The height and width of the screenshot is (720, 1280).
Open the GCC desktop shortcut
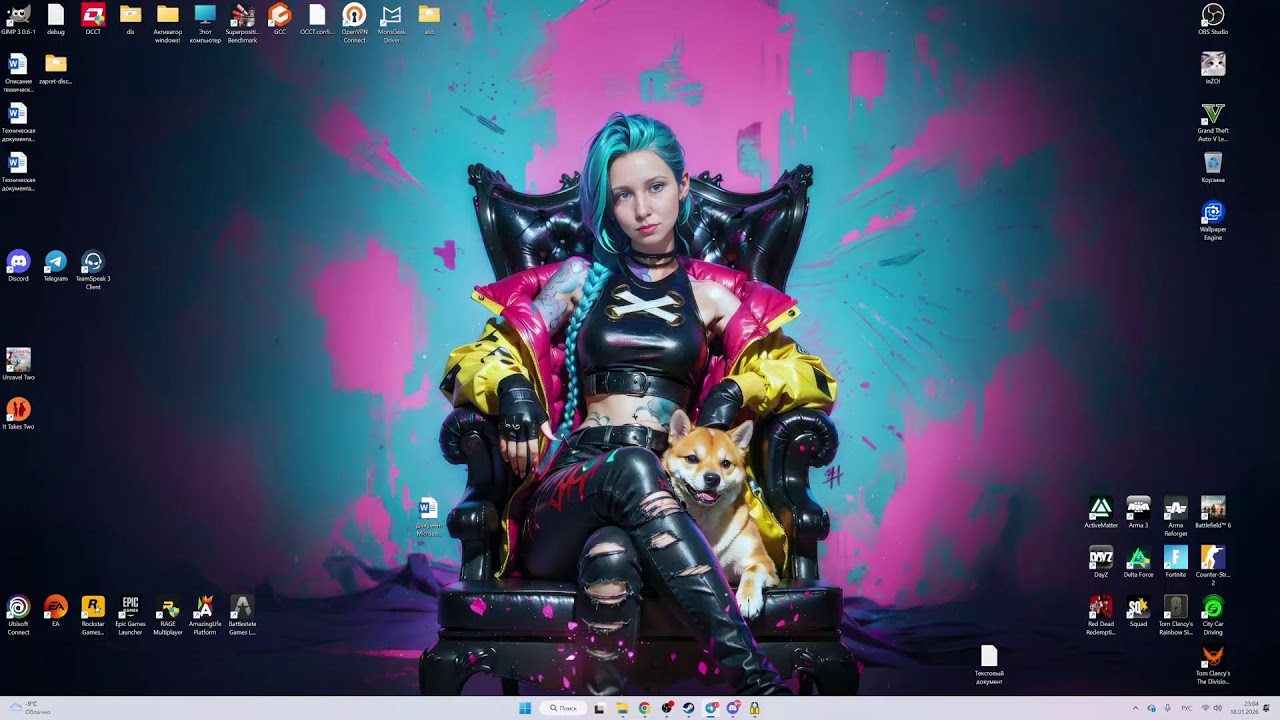[280, 20]
